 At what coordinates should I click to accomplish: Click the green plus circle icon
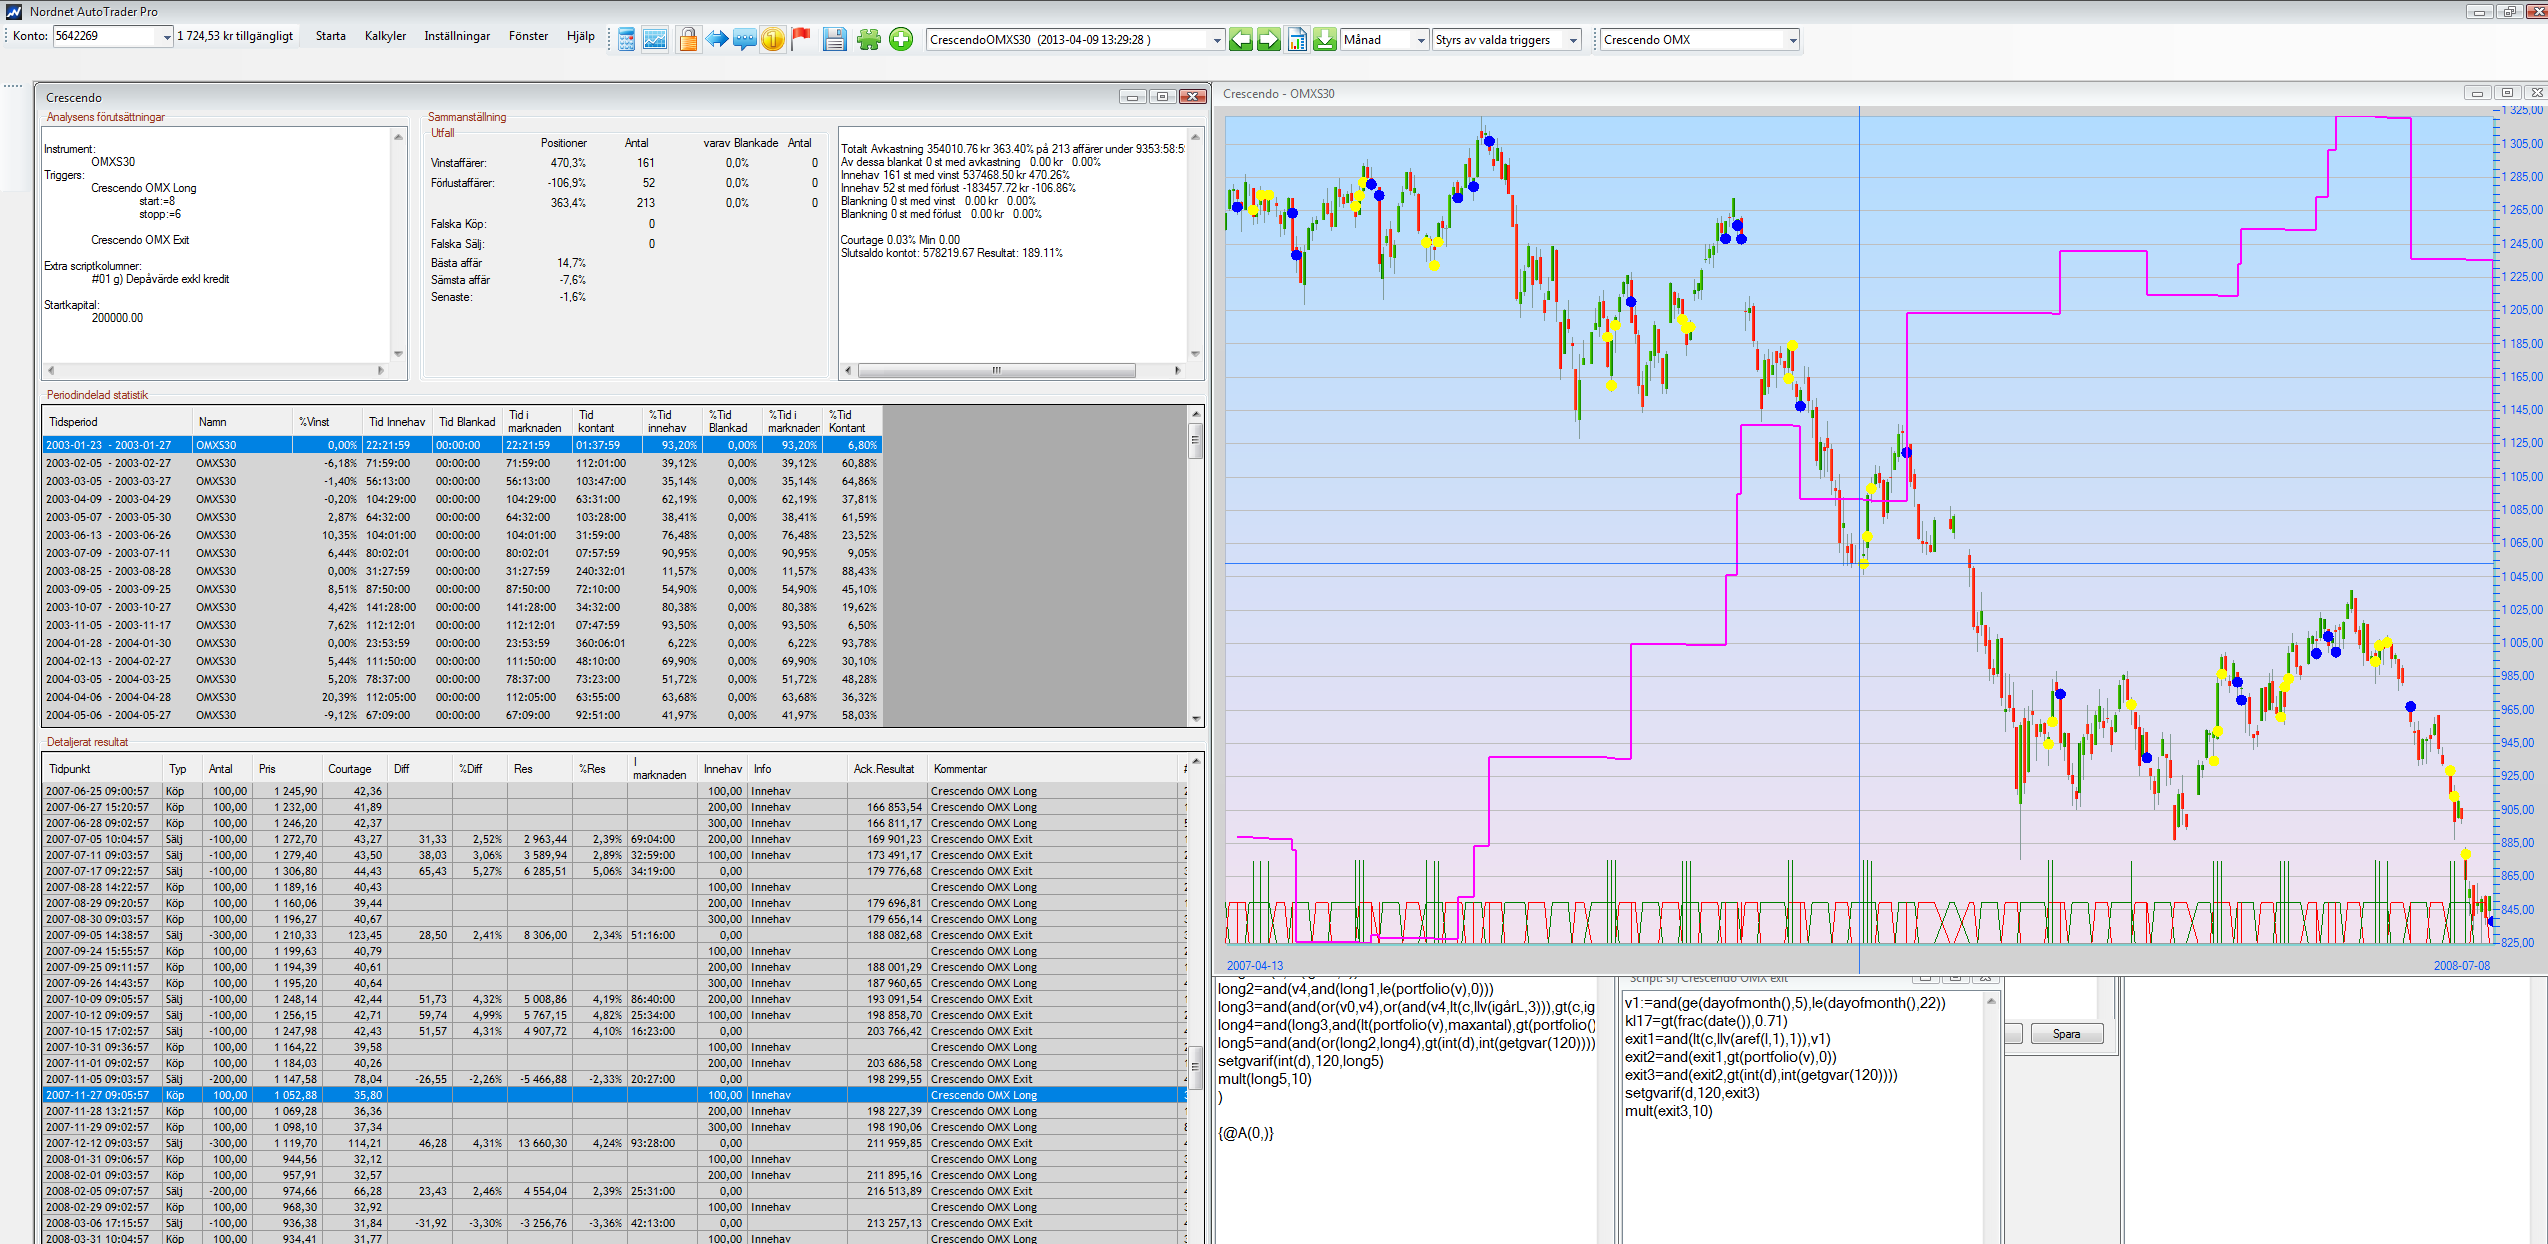point(901,40)
